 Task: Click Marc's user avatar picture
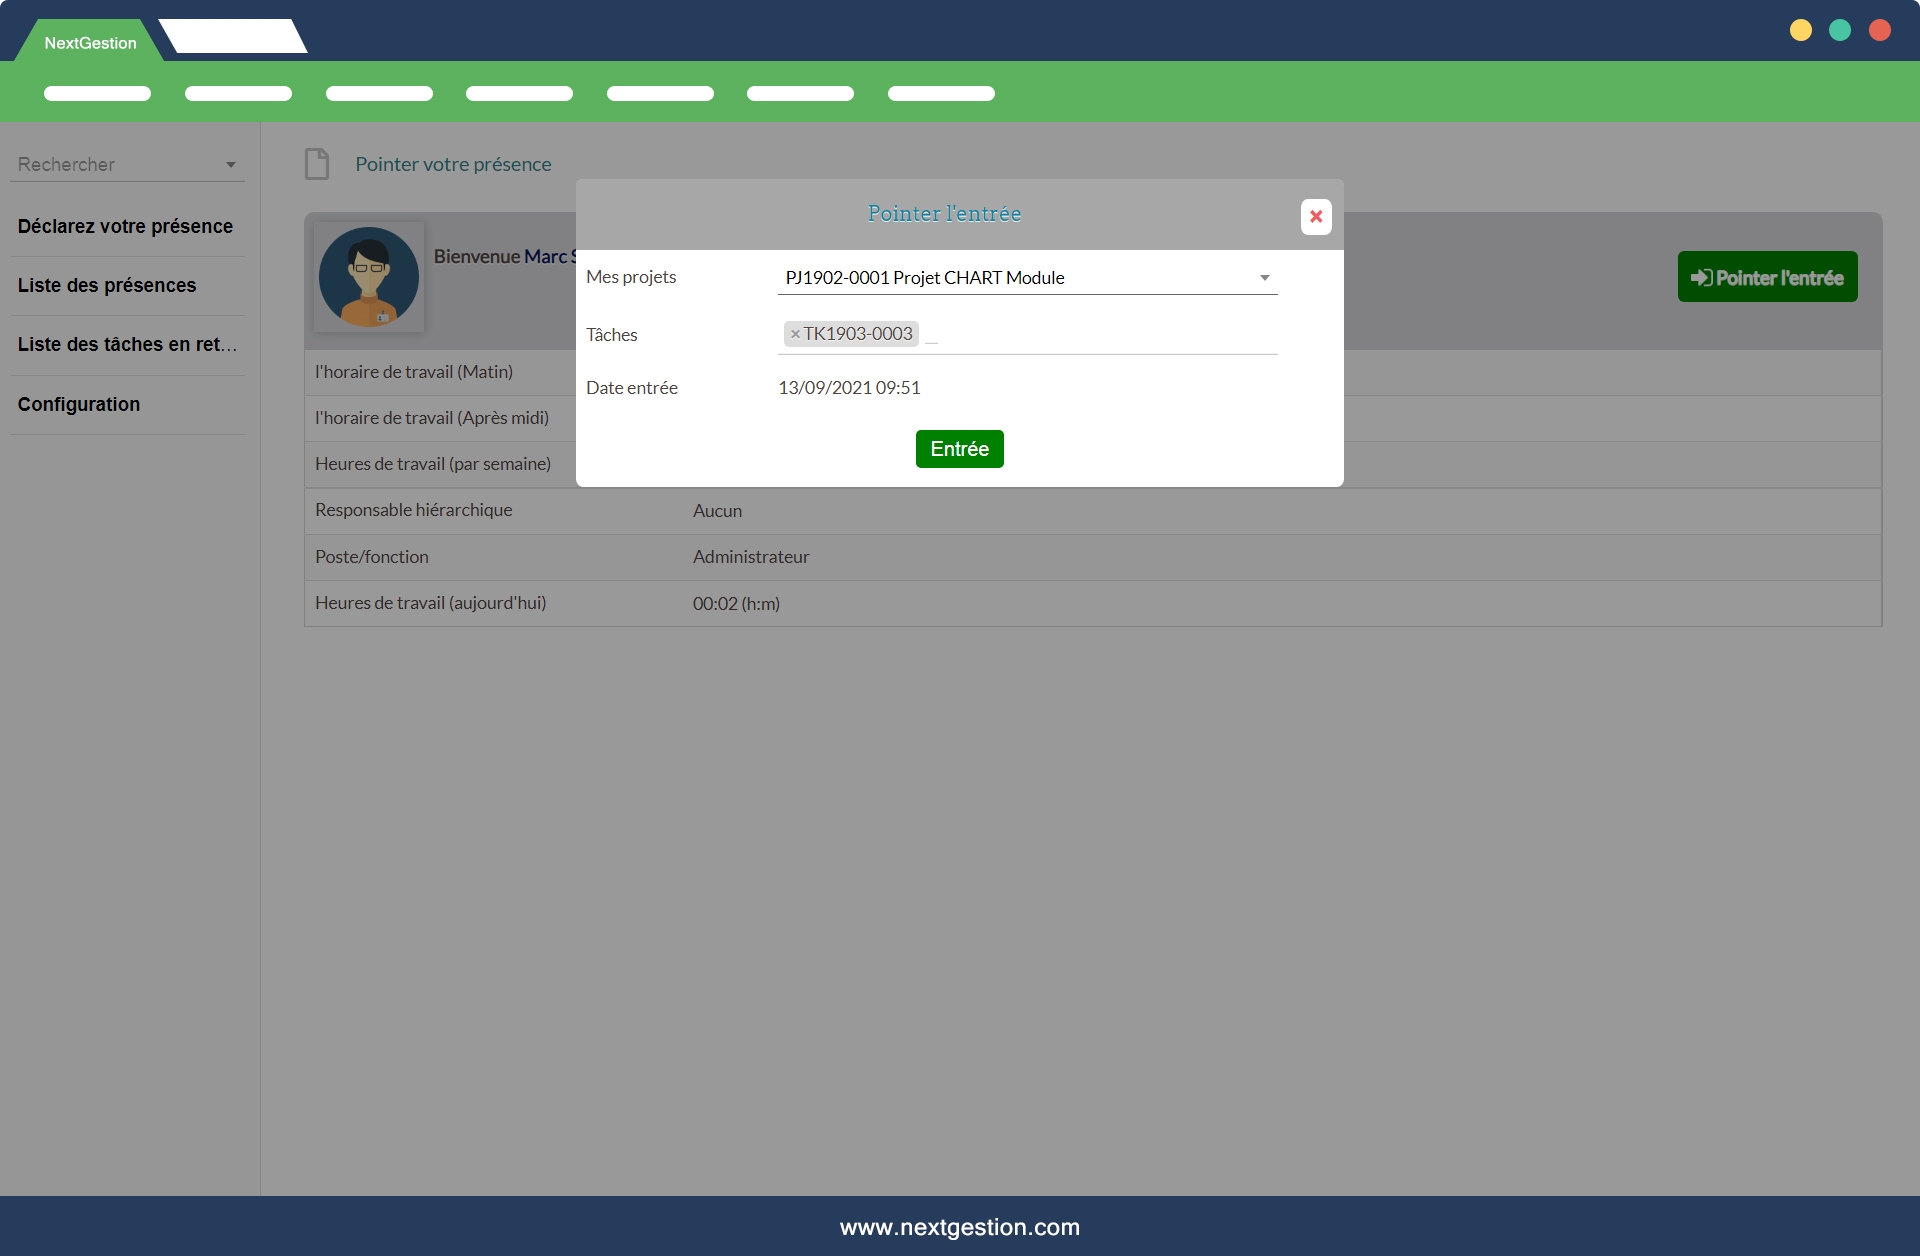tap(369, 277)
